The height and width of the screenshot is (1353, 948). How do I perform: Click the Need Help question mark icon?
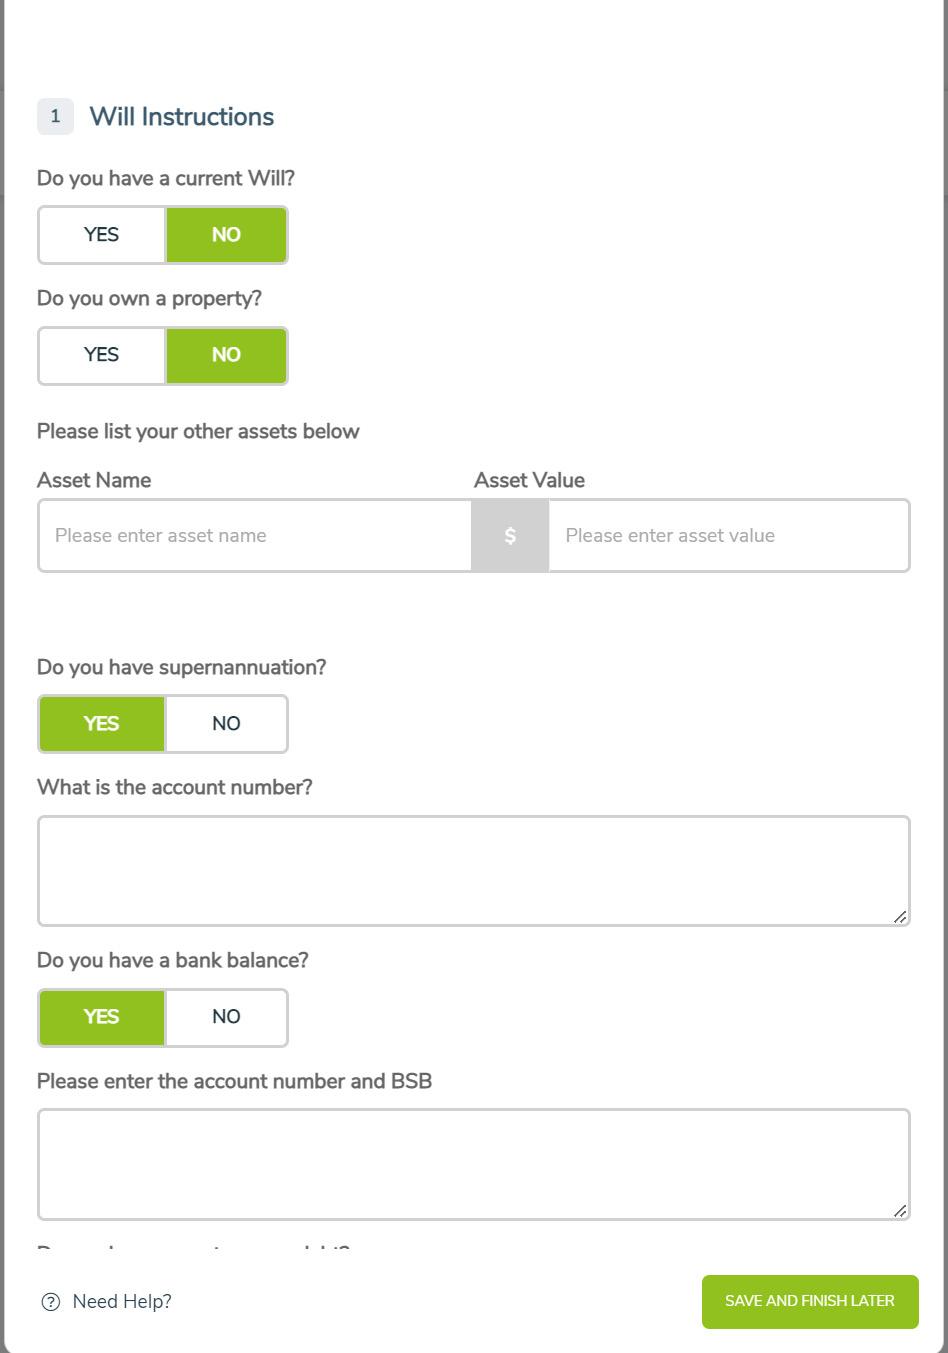coord(51,1301)
